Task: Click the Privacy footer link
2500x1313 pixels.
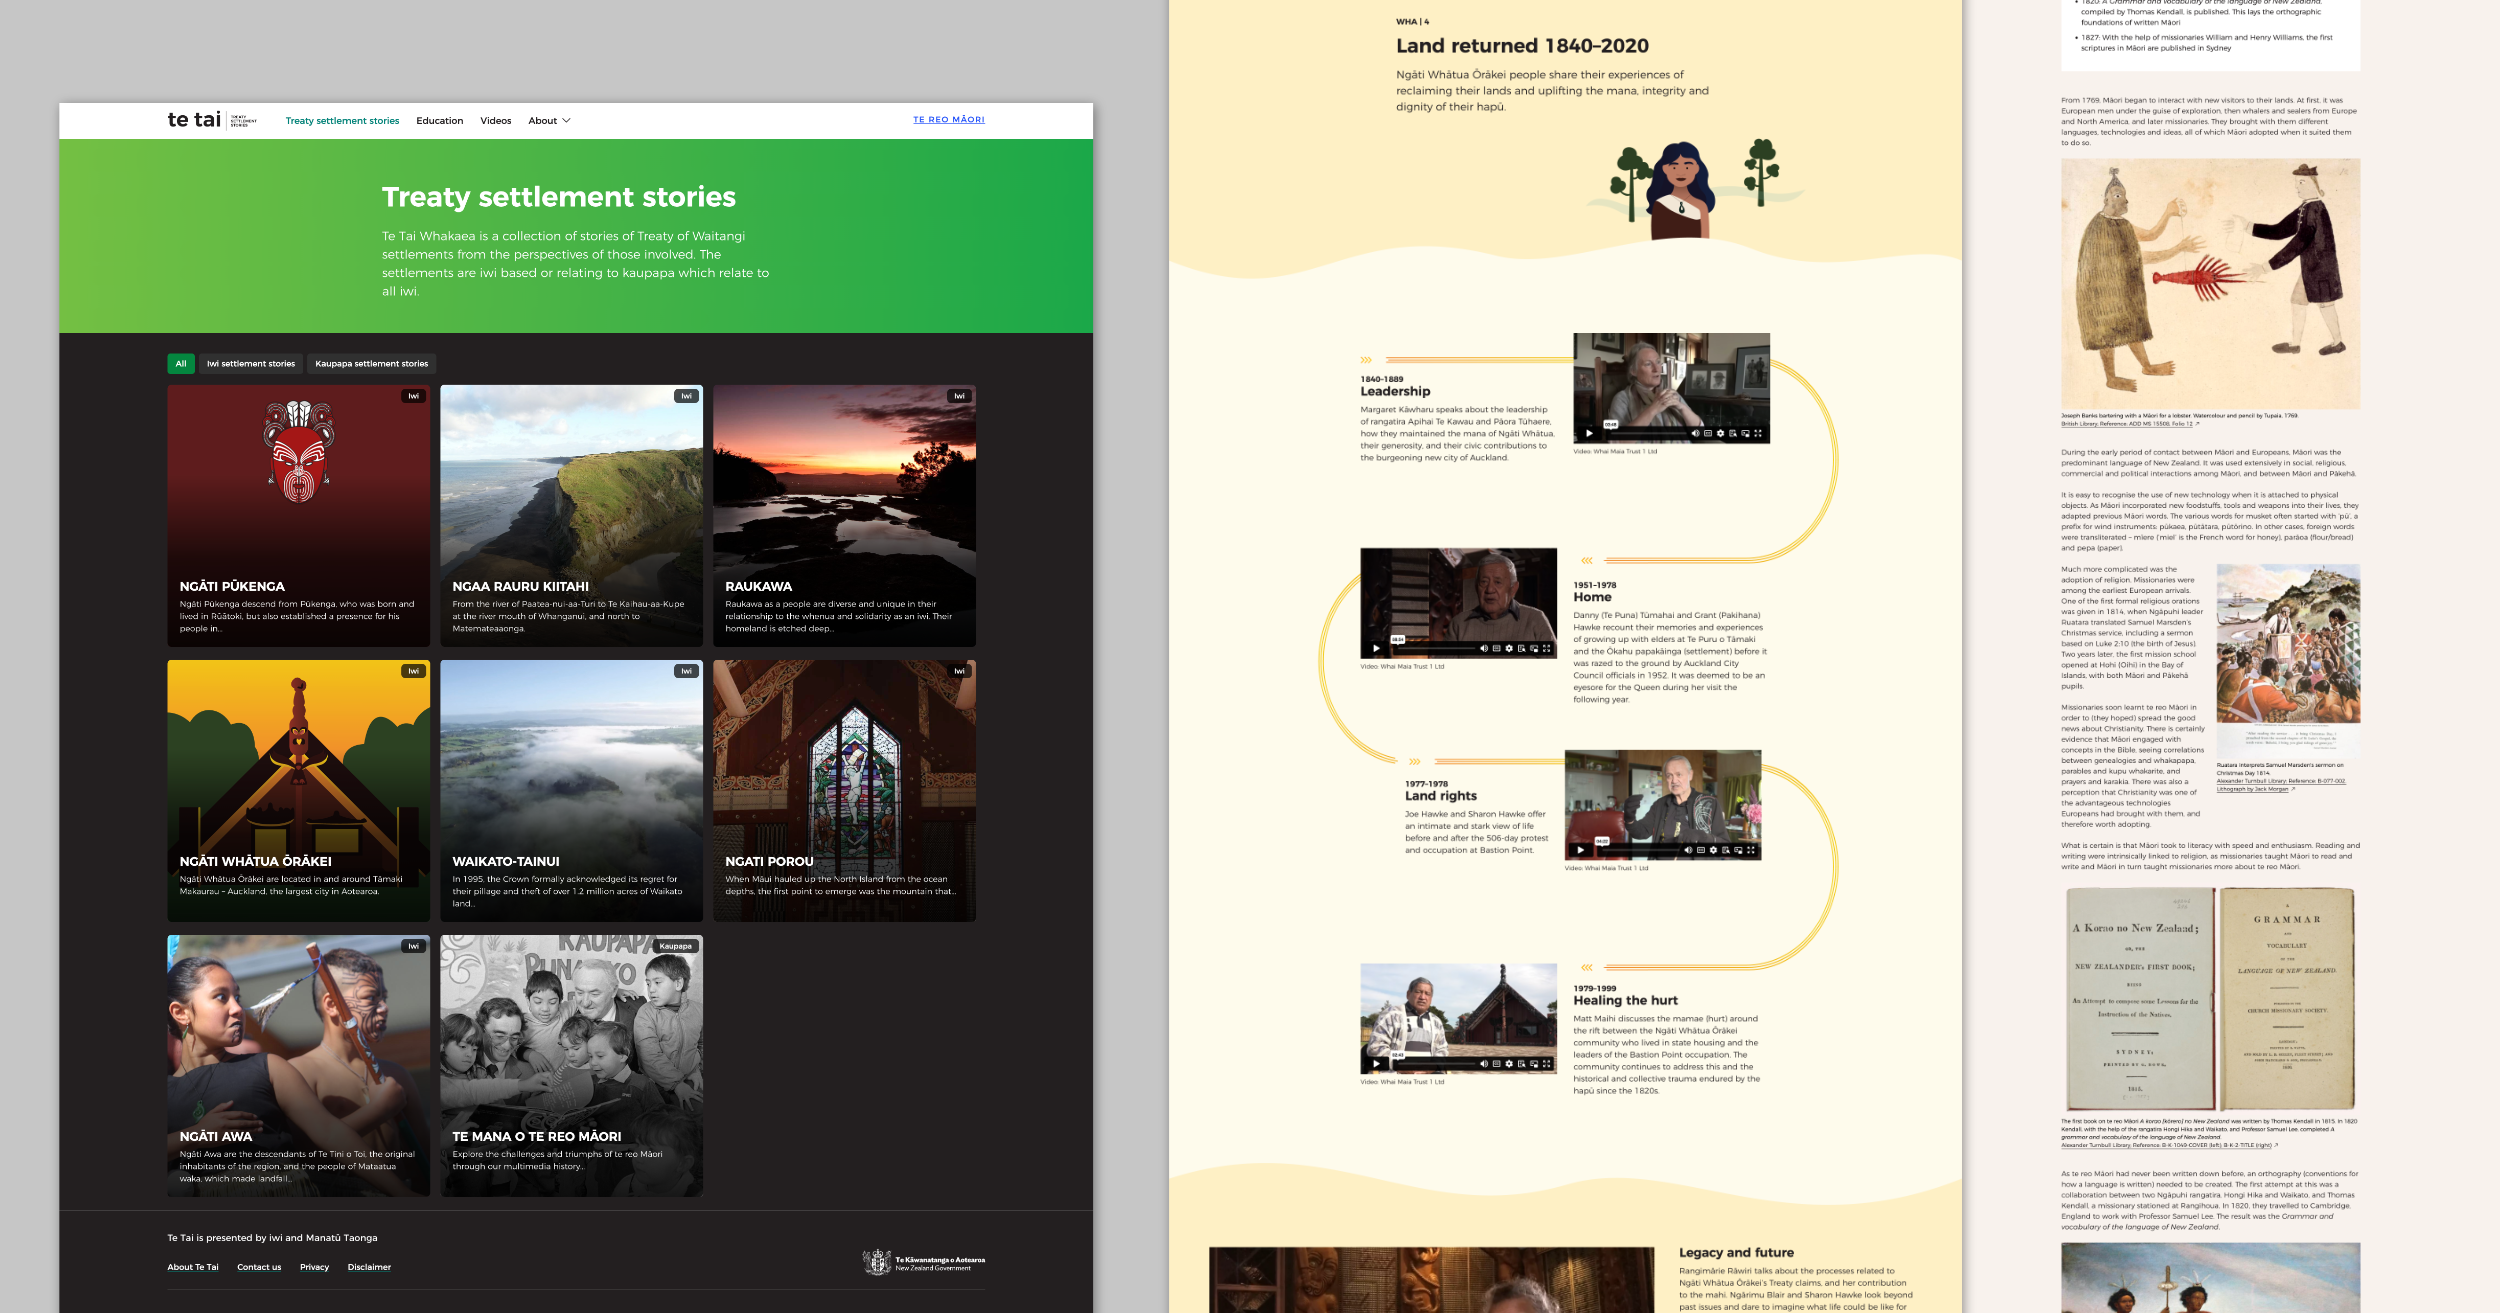Action: pyautogui.click(x=314, y=1267)
